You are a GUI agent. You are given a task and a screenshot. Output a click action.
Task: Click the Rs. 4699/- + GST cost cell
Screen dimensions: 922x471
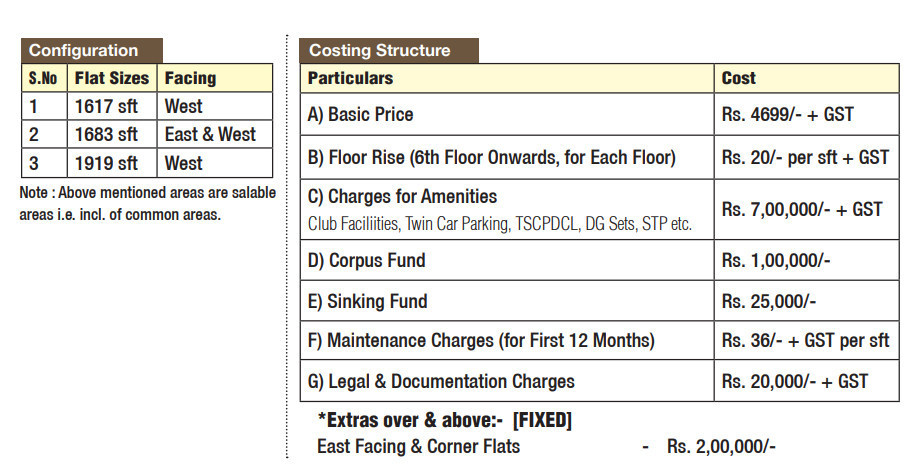[x=787, y=115]
